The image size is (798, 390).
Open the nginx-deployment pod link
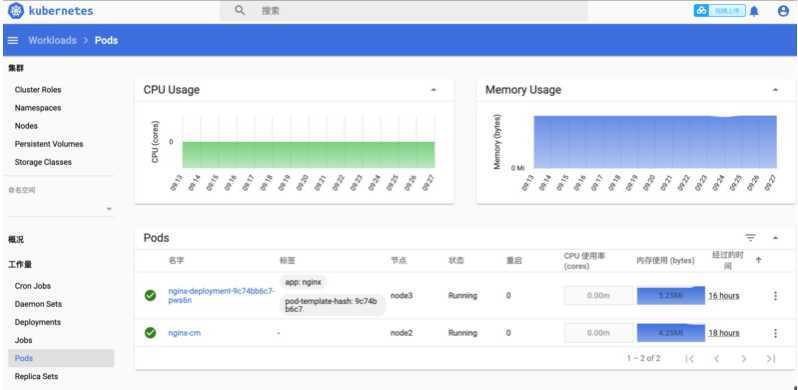click(x=221, y=295)
